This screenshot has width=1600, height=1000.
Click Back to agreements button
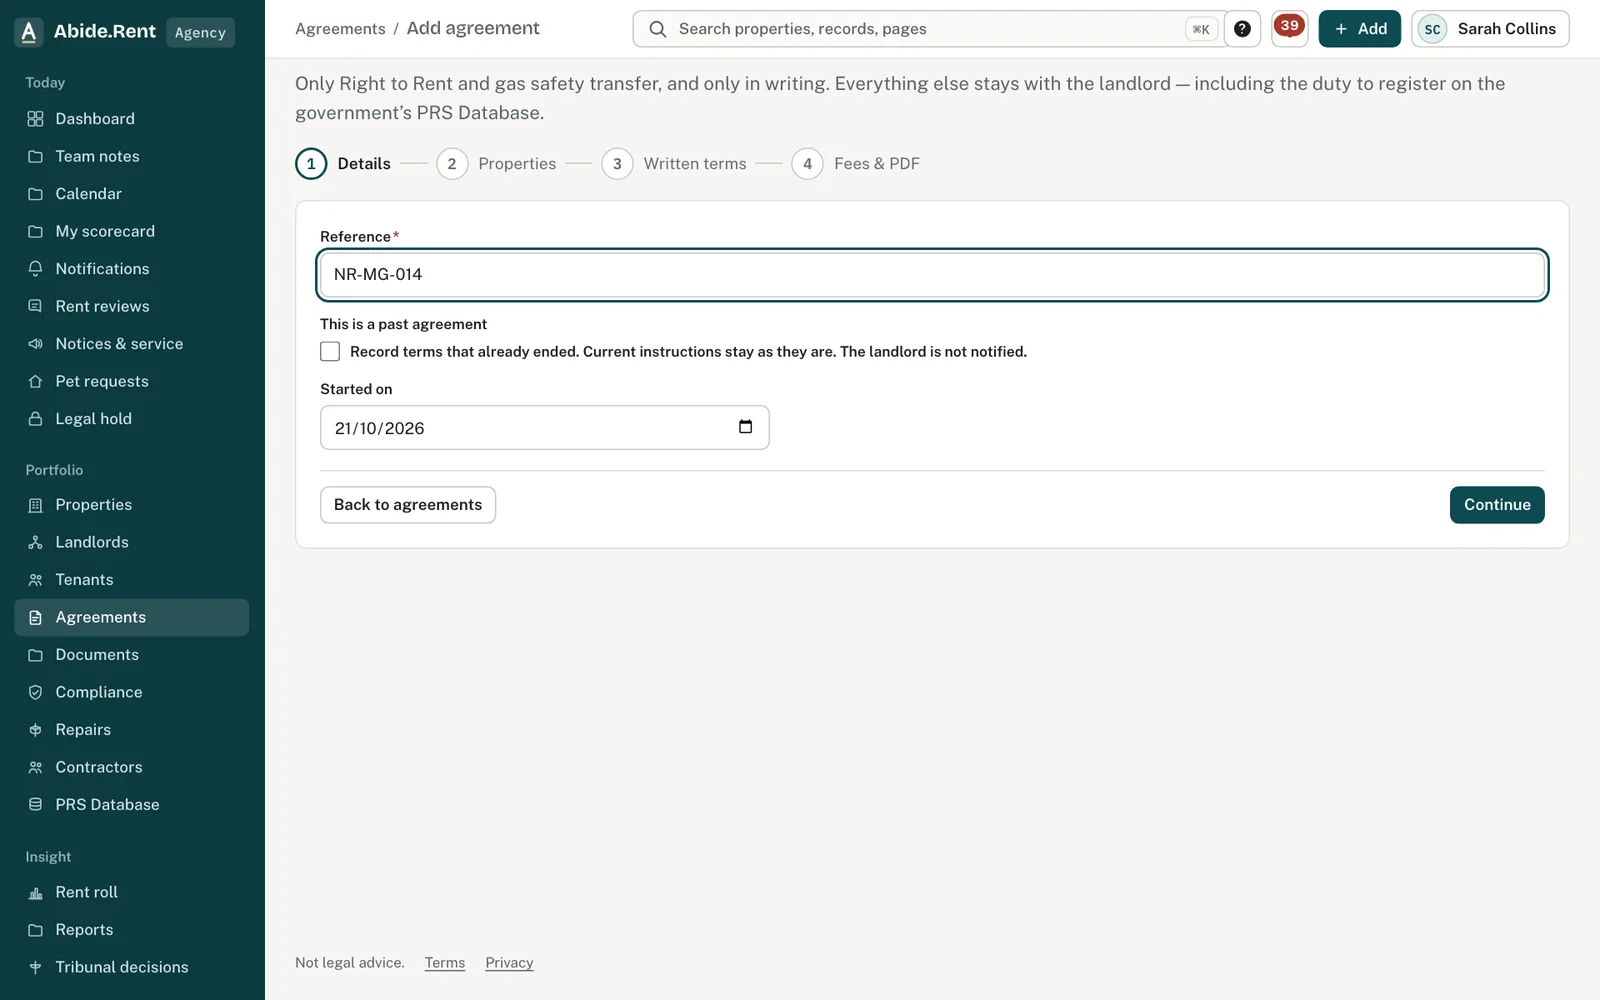408,505
